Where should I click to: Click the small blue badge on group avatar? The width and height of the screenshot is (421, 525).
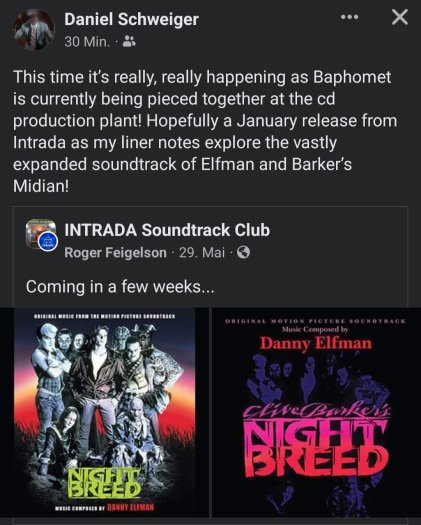point(49,242)
